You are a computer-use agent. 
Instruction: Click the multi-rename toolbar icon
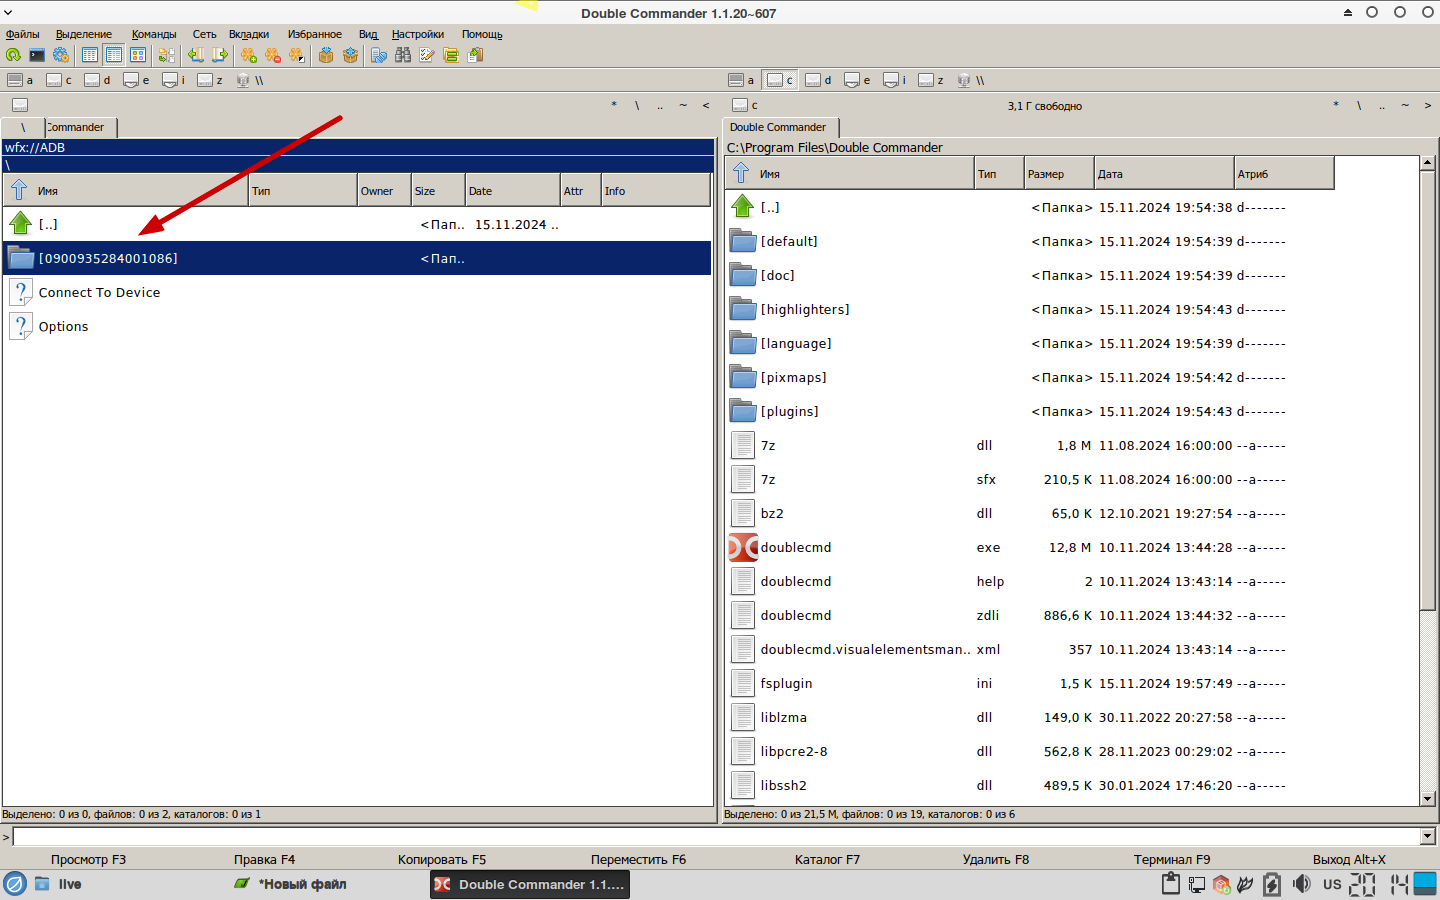click(x=379, y=55)
